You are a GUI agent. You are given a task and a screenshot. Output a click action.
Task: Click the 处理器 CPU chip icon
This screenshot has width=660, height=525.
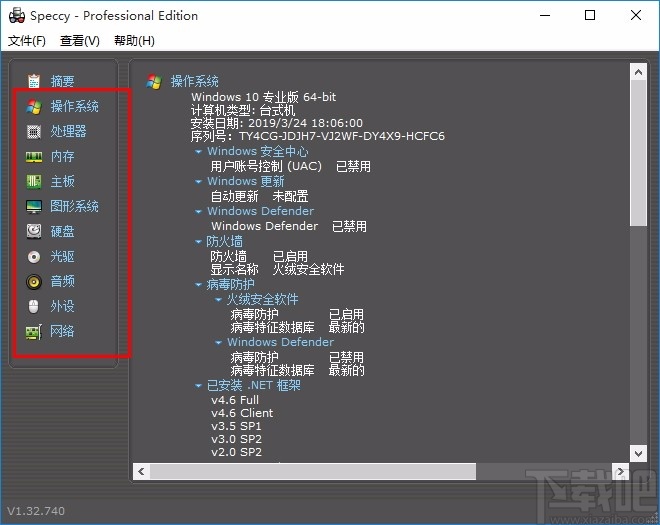click(34, 131)
